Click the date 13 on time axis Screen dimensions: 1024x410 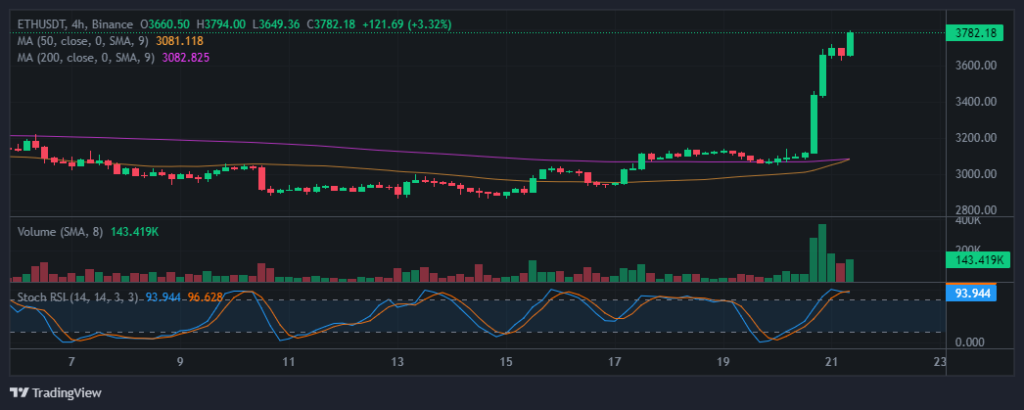click(397, 361)
